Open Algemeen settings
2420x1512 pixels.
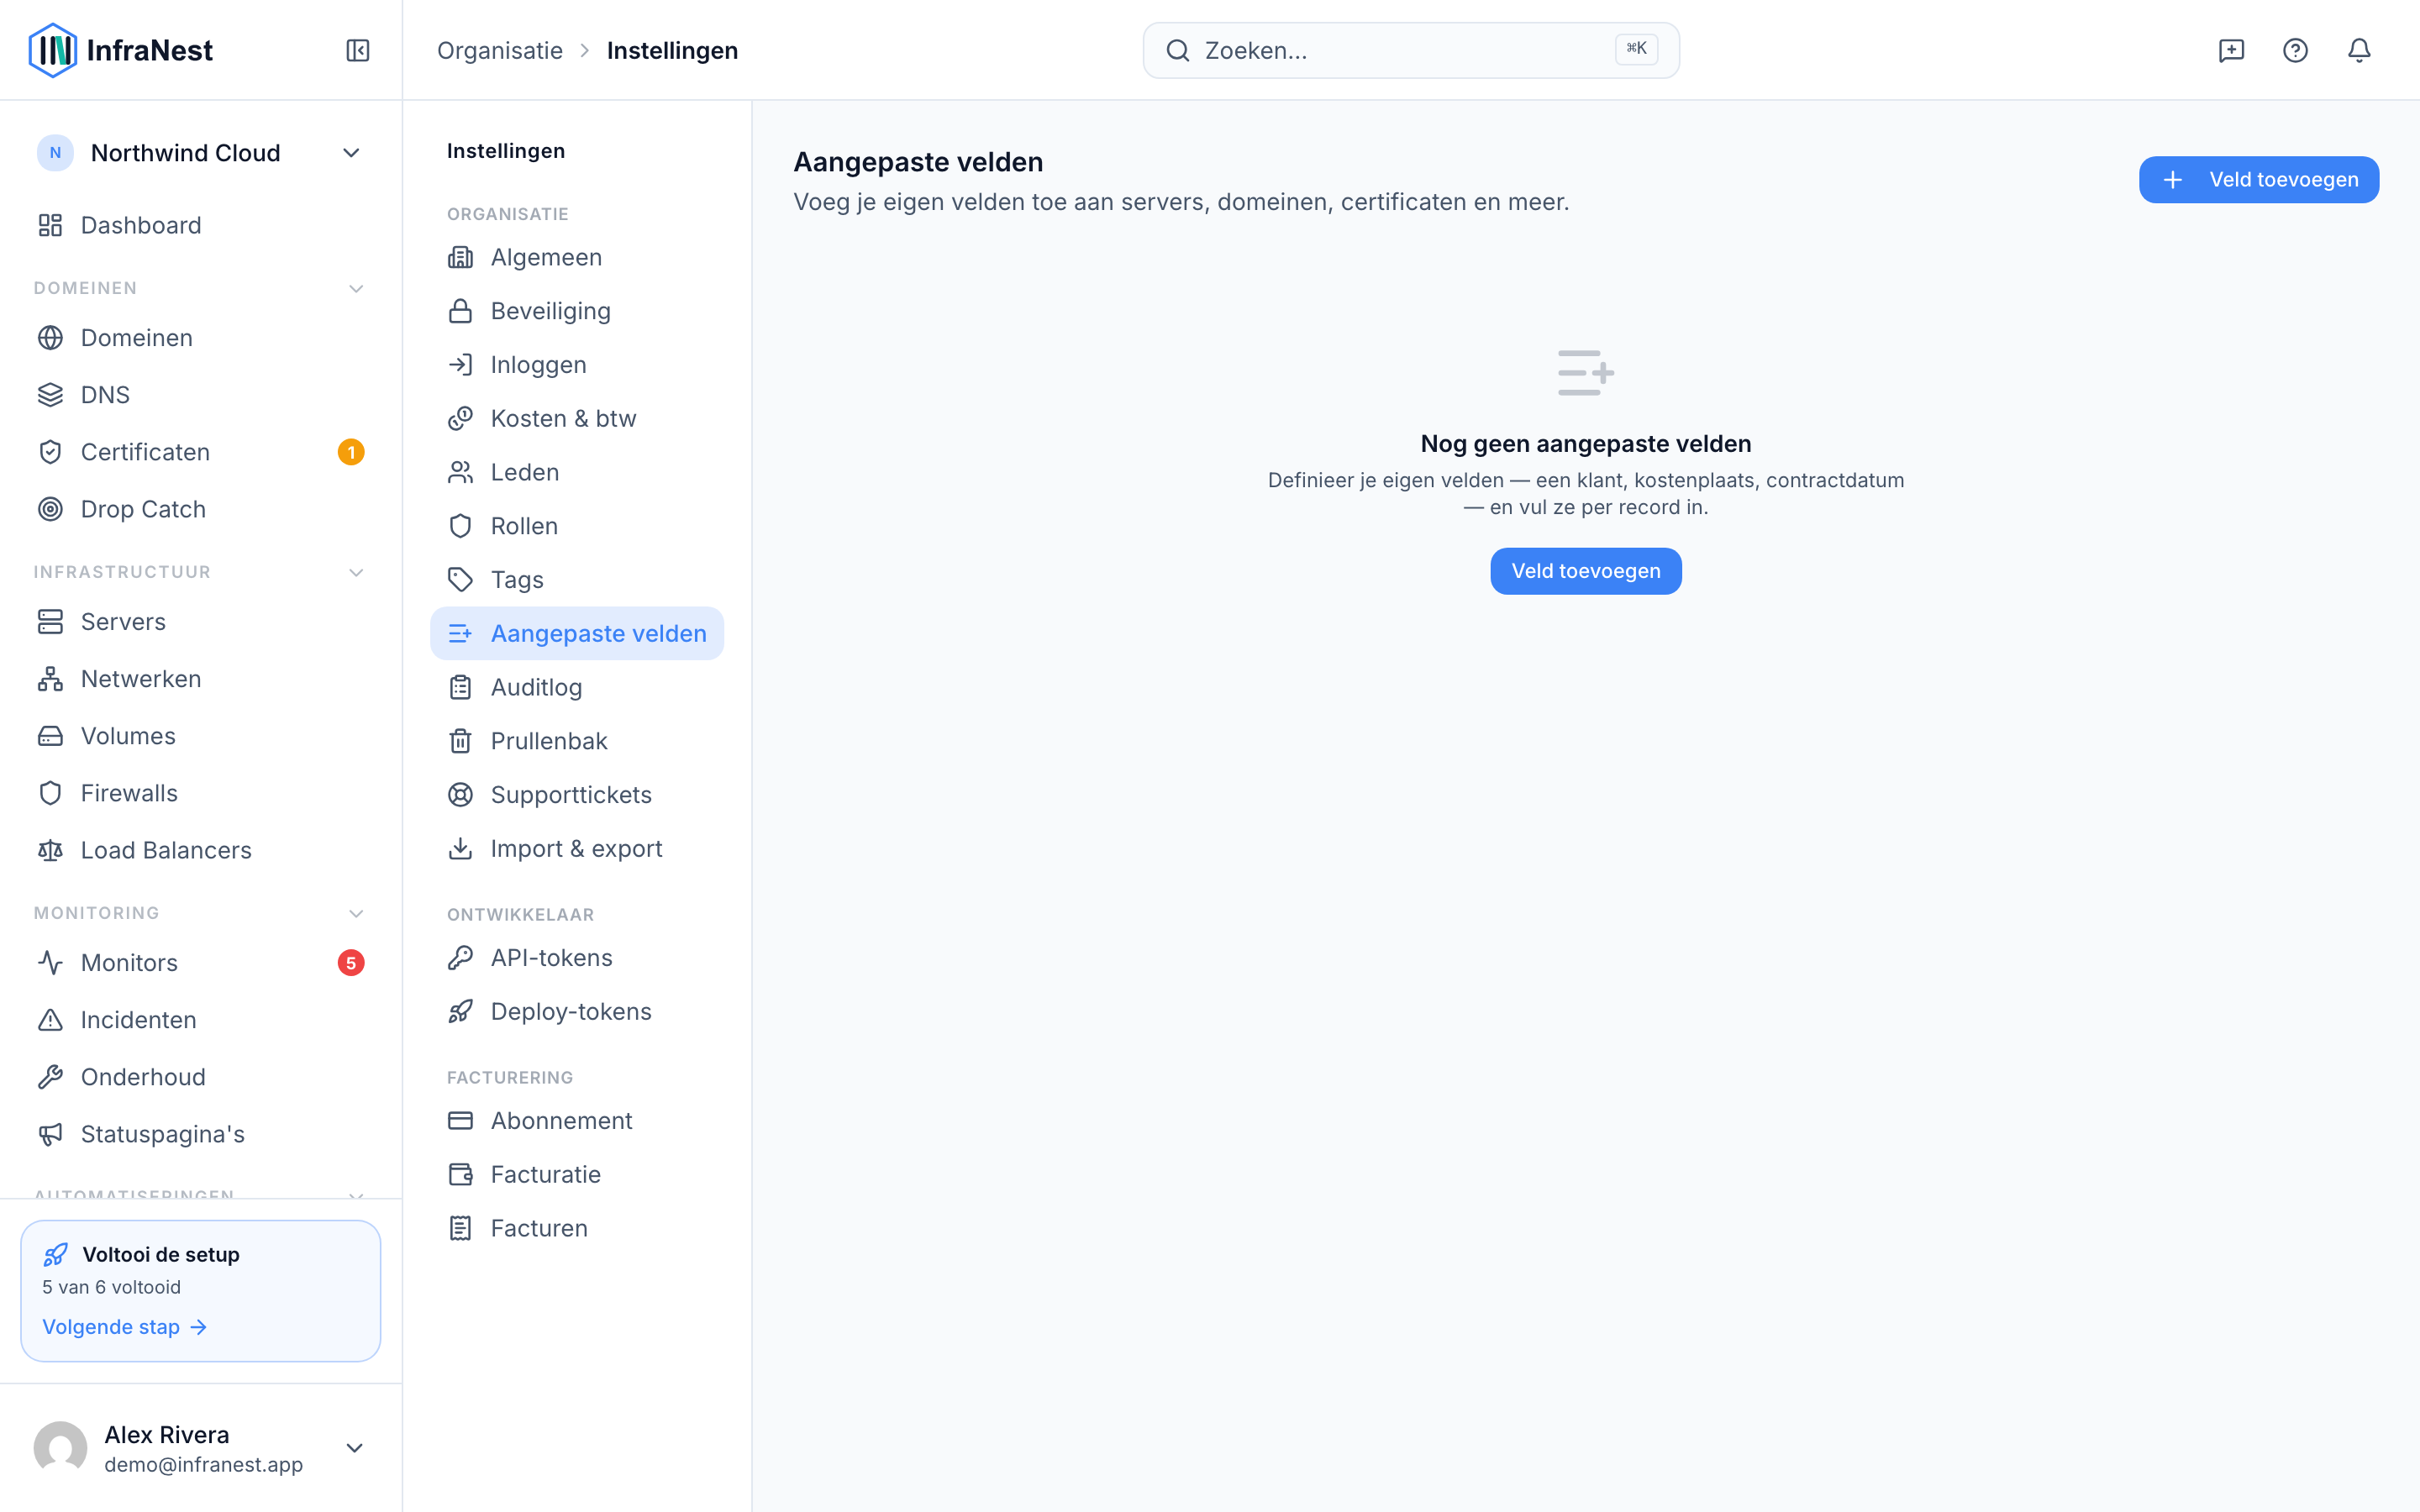[x=577, y=257]
